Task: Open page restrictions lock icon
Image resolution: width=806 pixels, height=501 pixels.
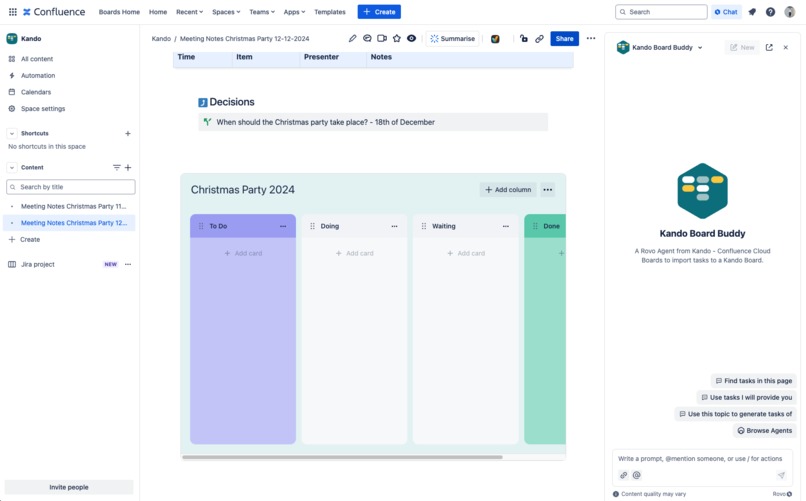Action: pyautogui.click(x=523, y=39)
